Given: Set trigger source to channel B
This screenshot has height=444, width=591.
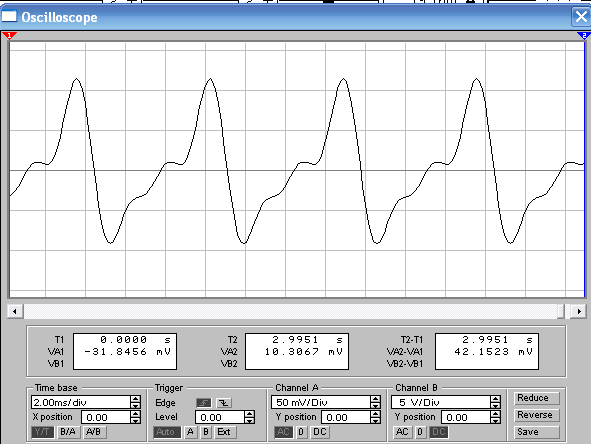Looking at the screenshot, I should (x=206, y=432).
